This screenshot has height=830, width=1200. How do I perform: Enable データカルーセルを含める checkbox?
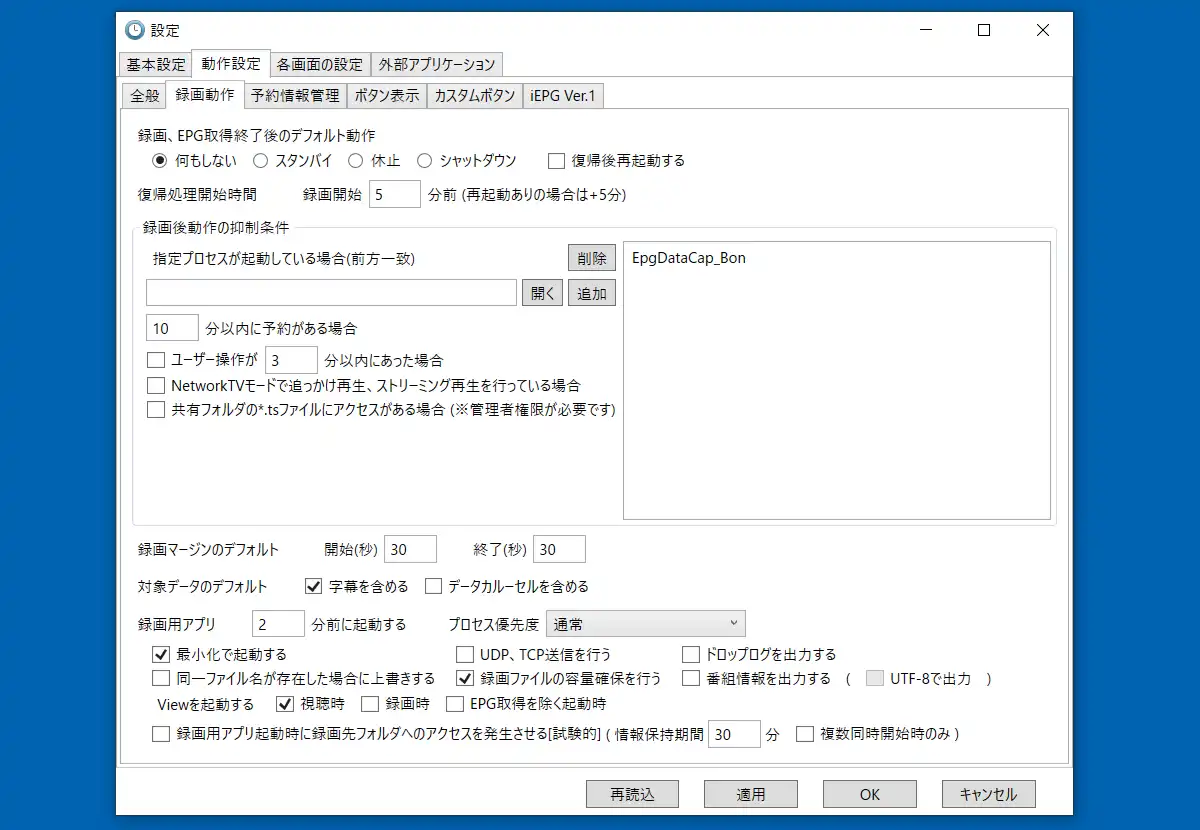[x=433, y=586]
